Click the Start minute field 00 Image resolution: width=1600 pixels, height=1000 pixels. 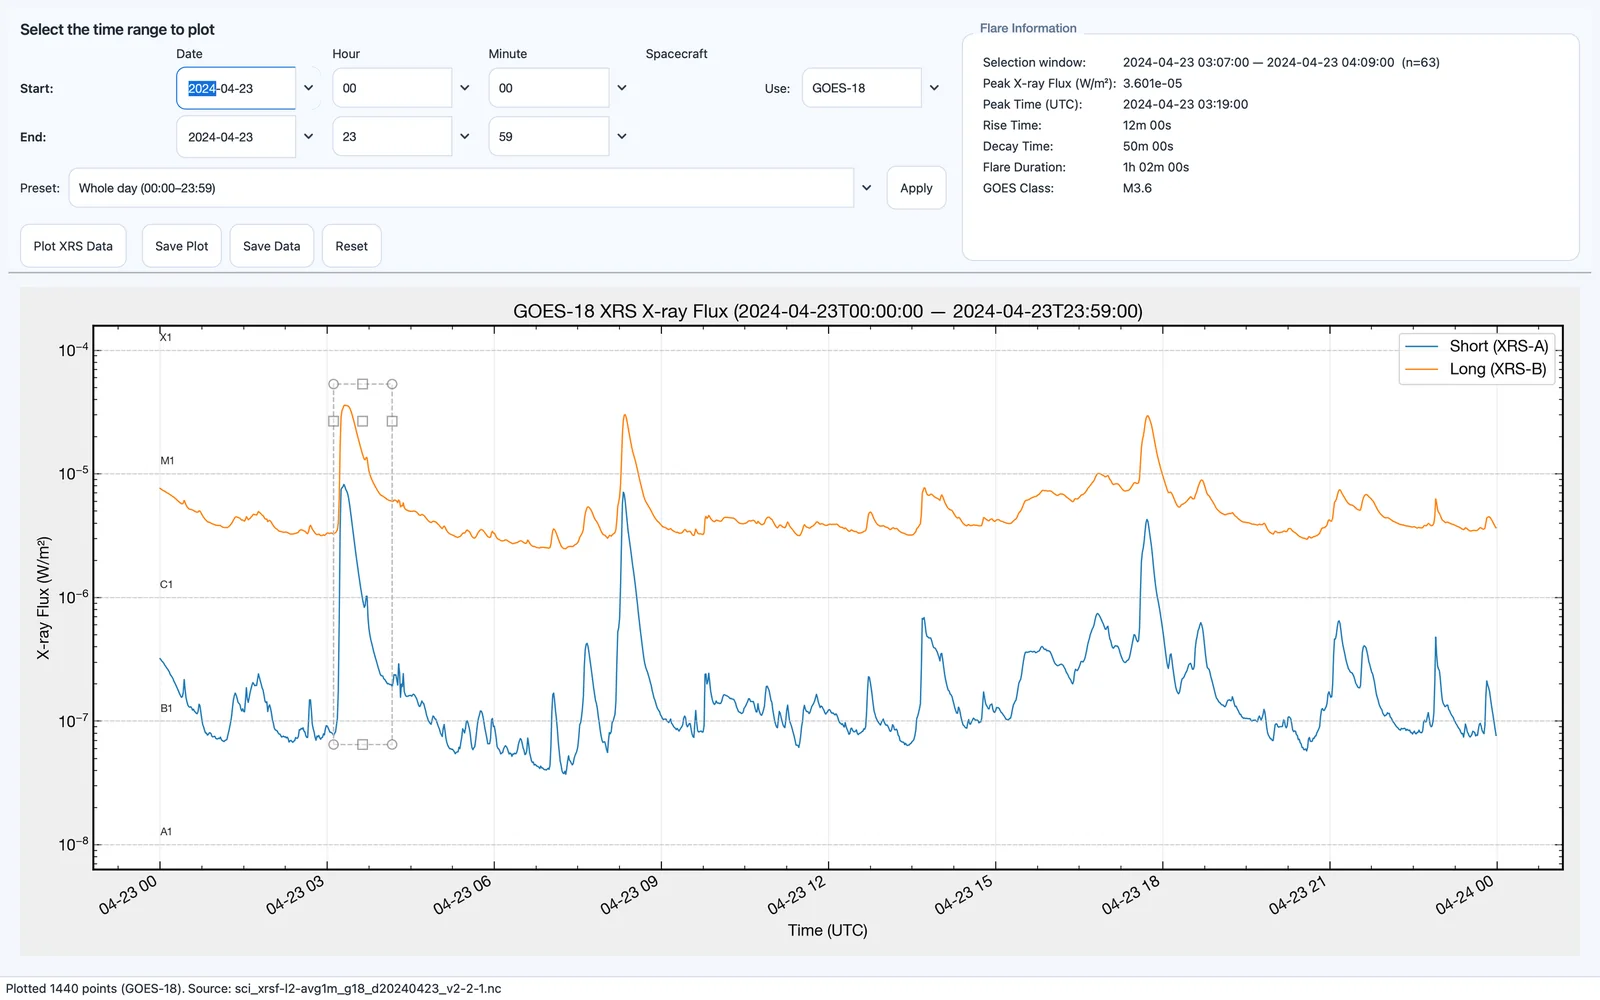[548, 88]
